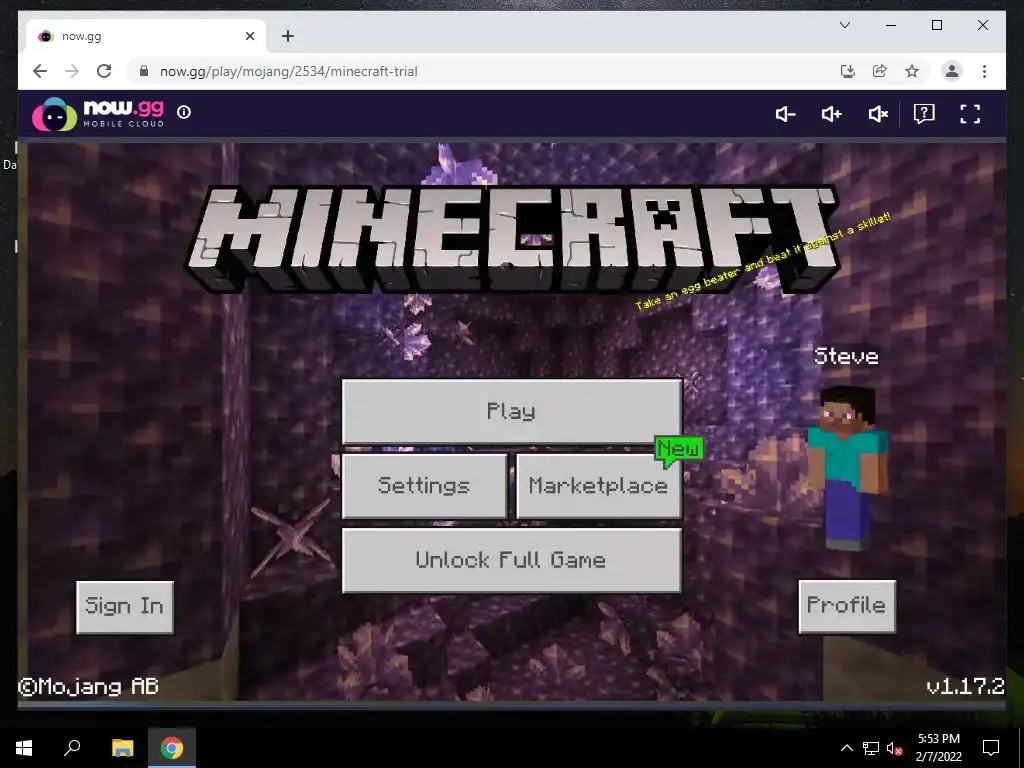1024x768 pixels.
Task: Open Minecraft Settings
Action: (x=424, y=486)
